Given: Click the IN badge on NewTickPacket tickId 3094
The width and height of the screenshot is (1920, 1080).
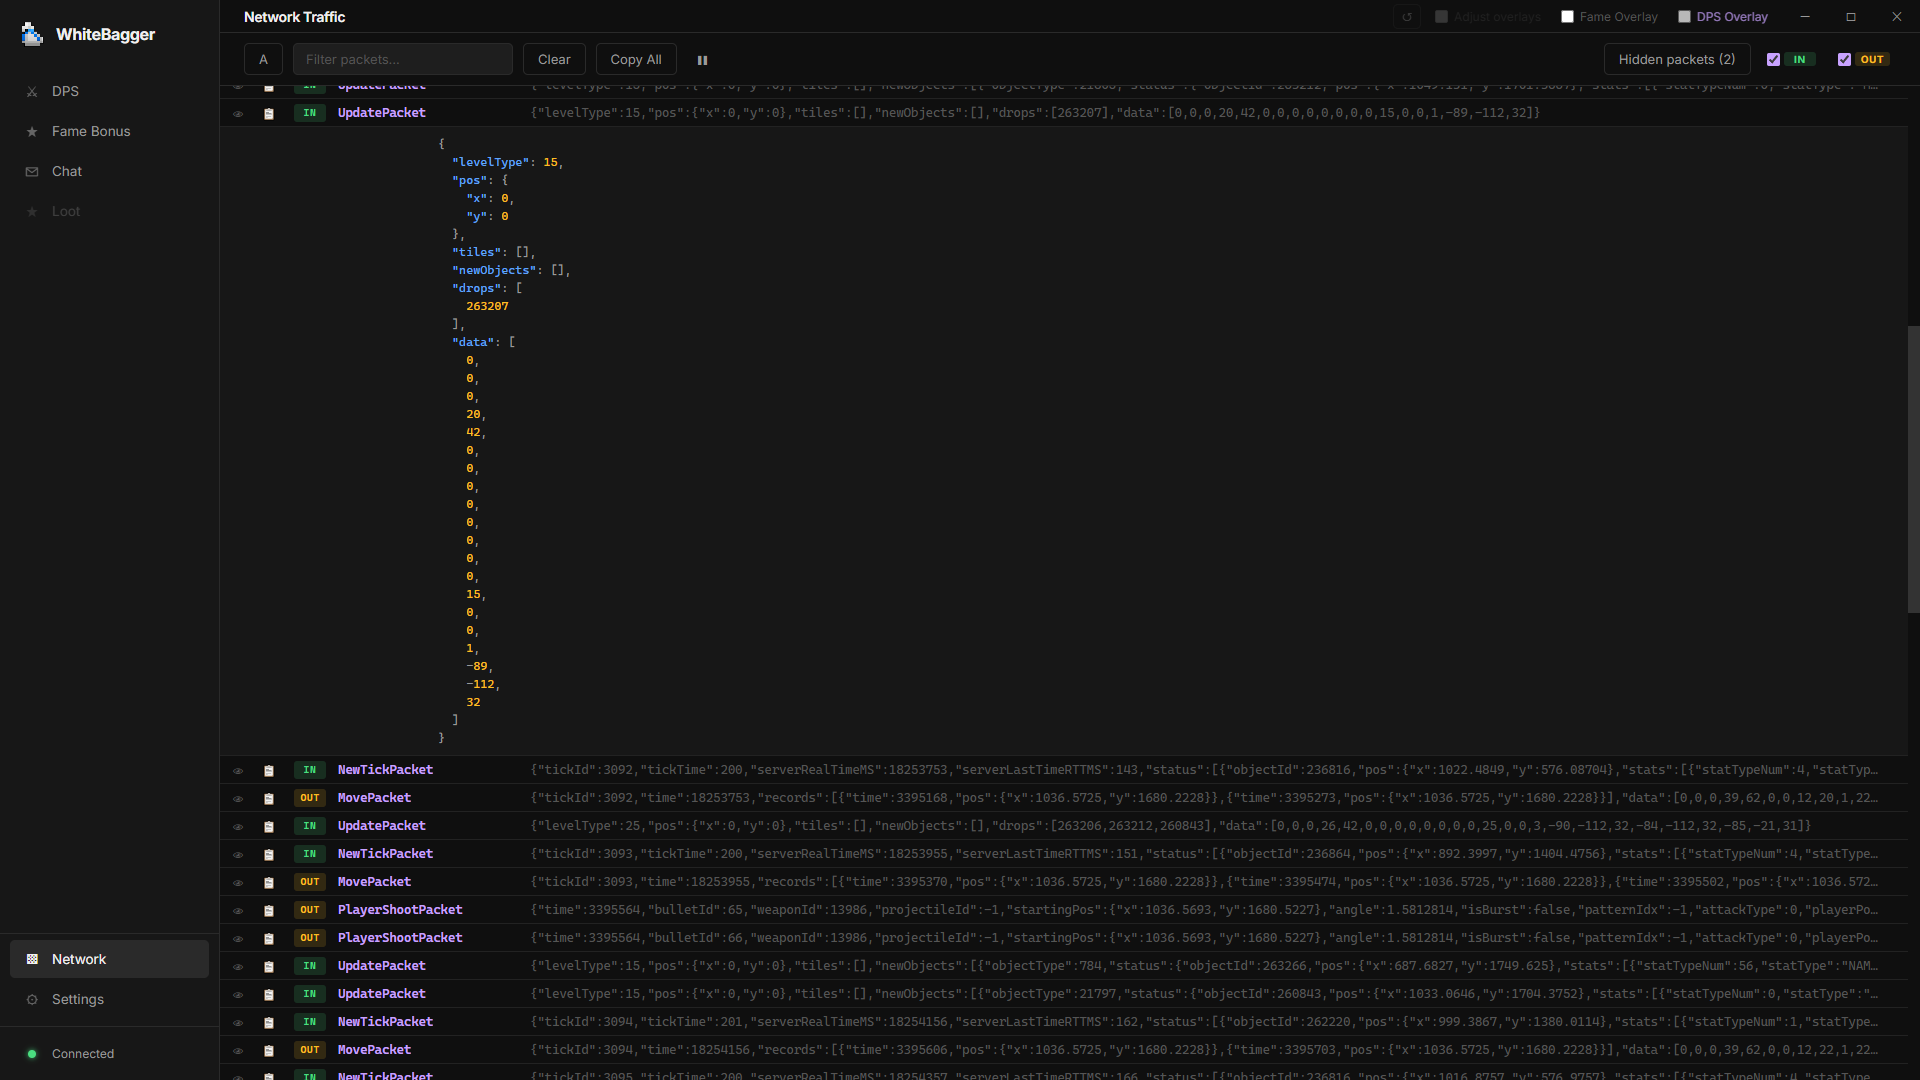Looking at the screenshot, I should click(310, 1022).
